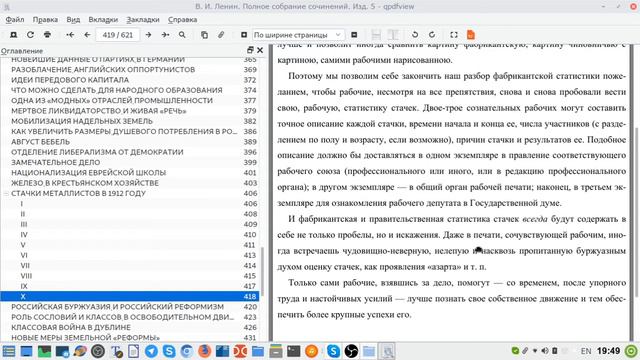Click the icon right of zoom combo box
Image resolution: width=640 pixels, height=360 pixels.
pyautogui.click(x=354, y=35)
